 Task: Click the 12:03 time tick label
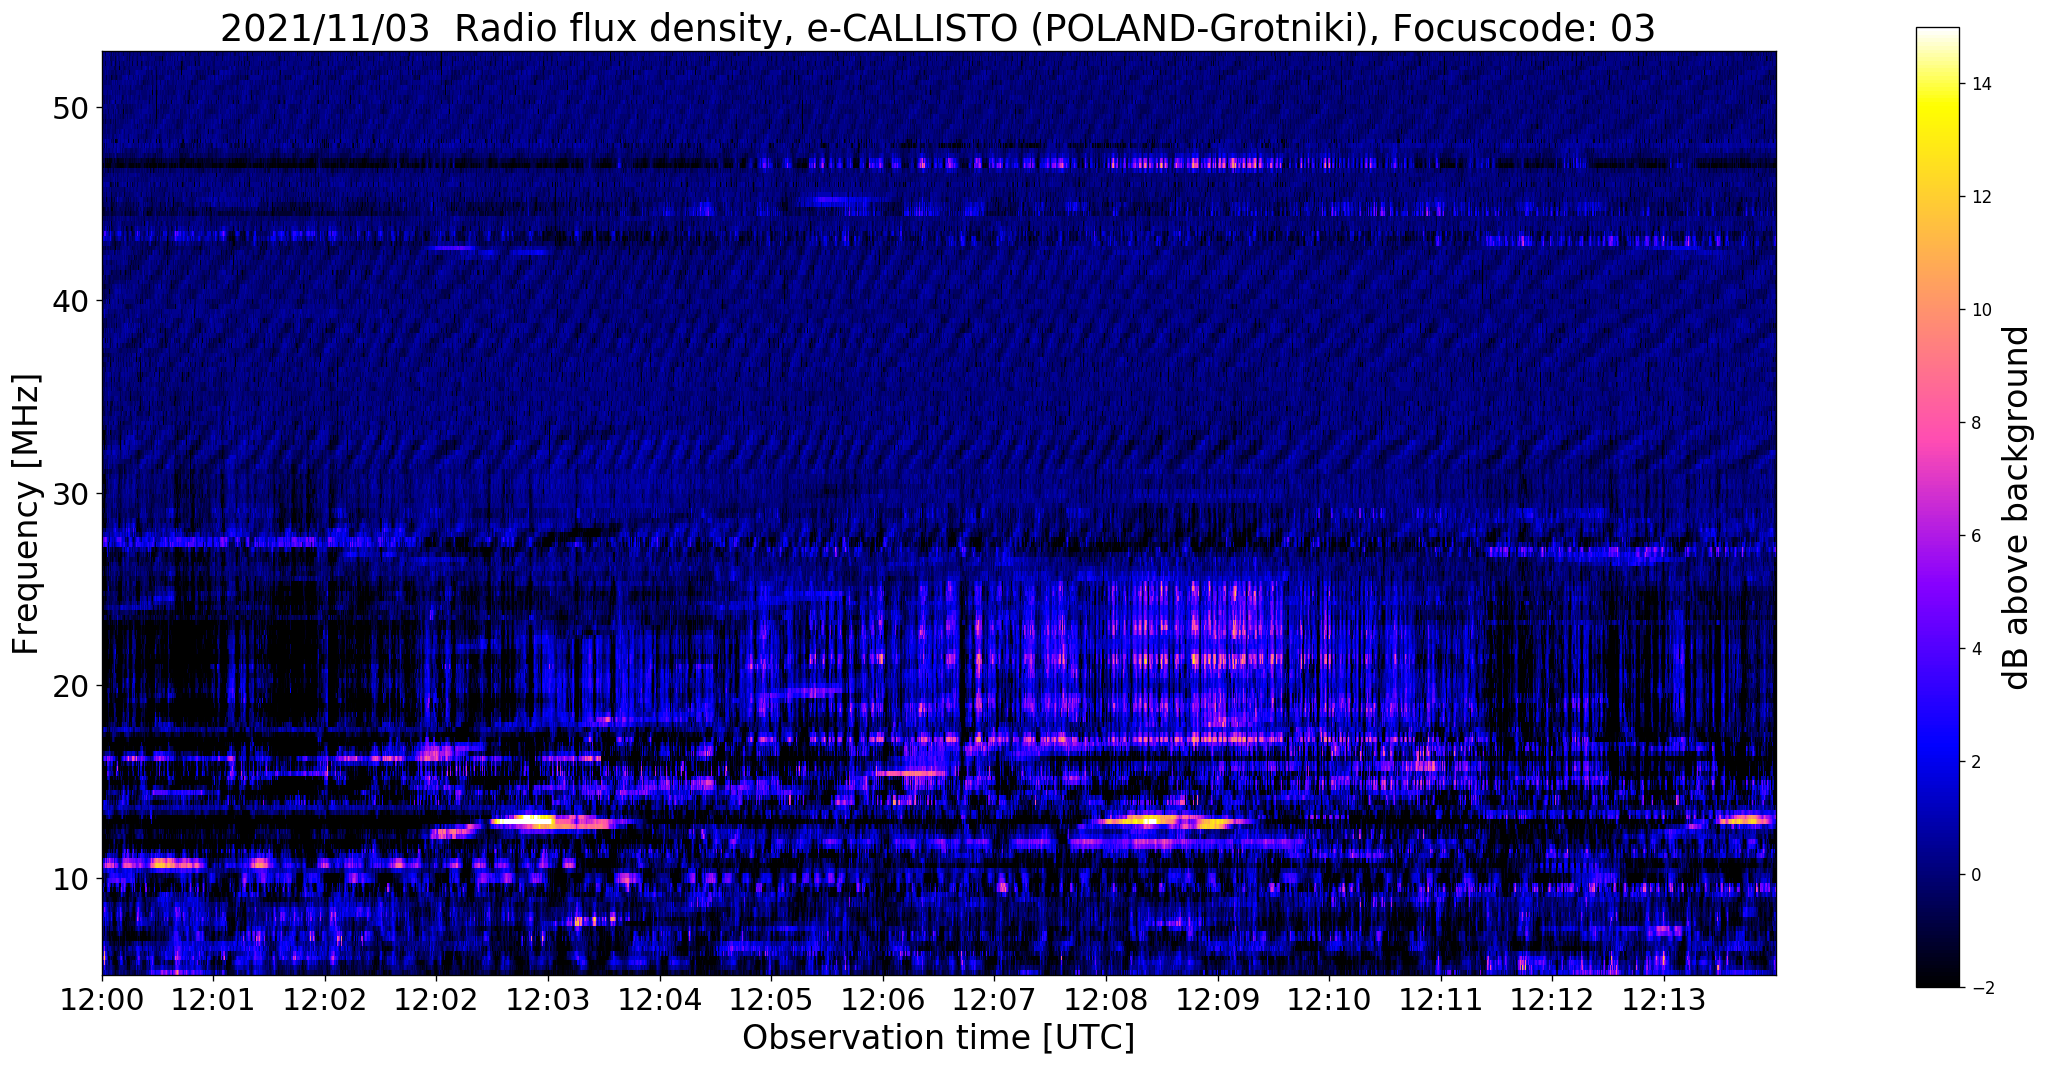[548, 999]
